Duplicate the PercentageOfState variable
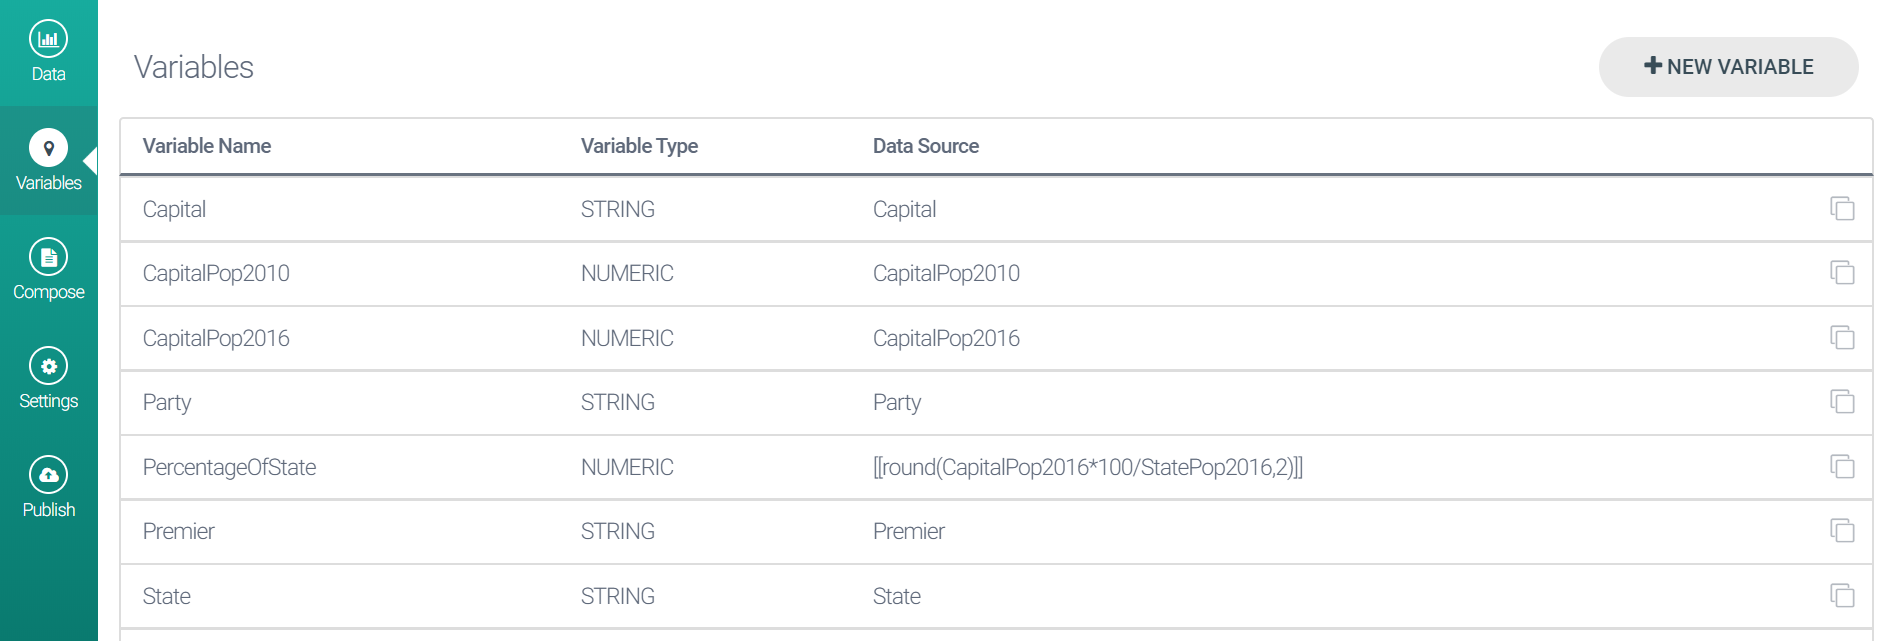This screenshot has height=641, width=1895. [x=1841, y=467]
